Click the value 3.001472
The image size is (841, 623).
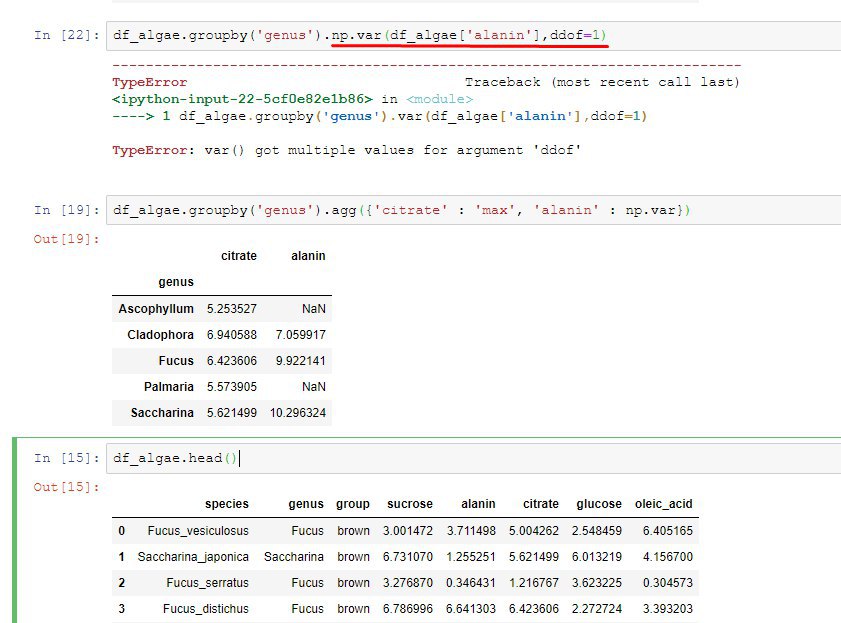click(408, 531)
